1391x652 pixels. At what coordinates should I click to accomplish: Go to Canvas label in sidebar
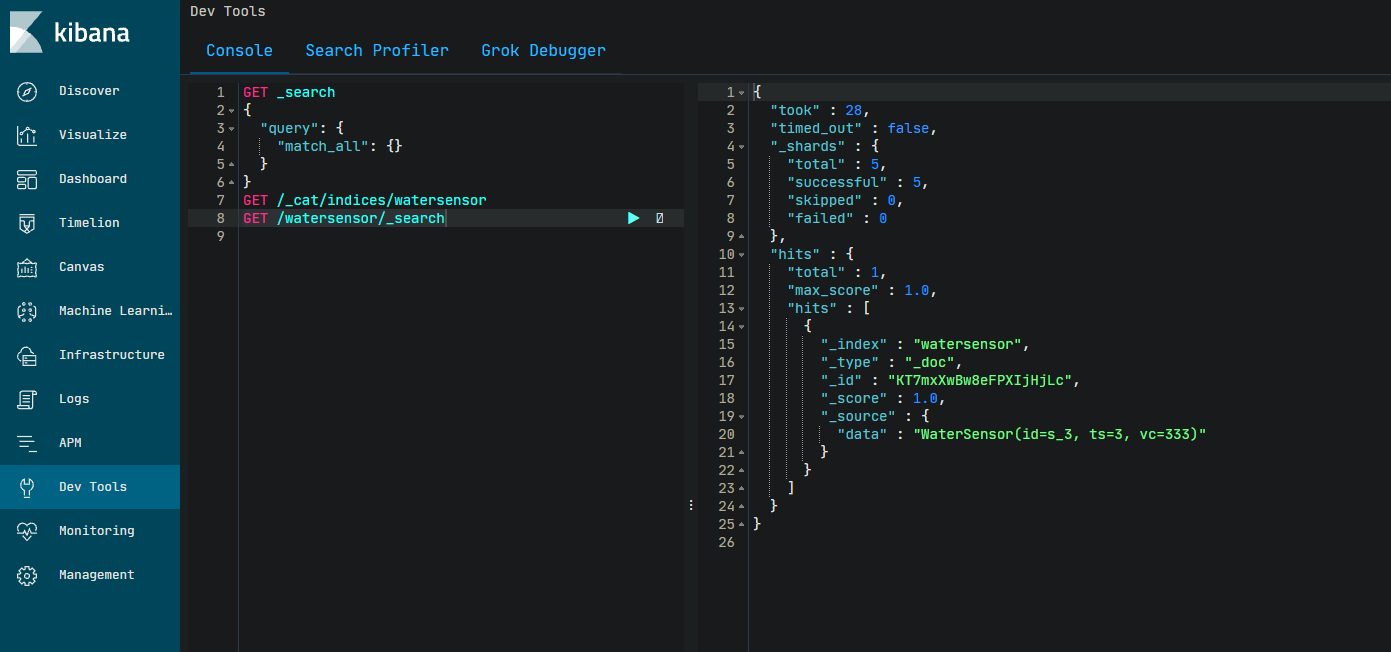pos(81,267)
